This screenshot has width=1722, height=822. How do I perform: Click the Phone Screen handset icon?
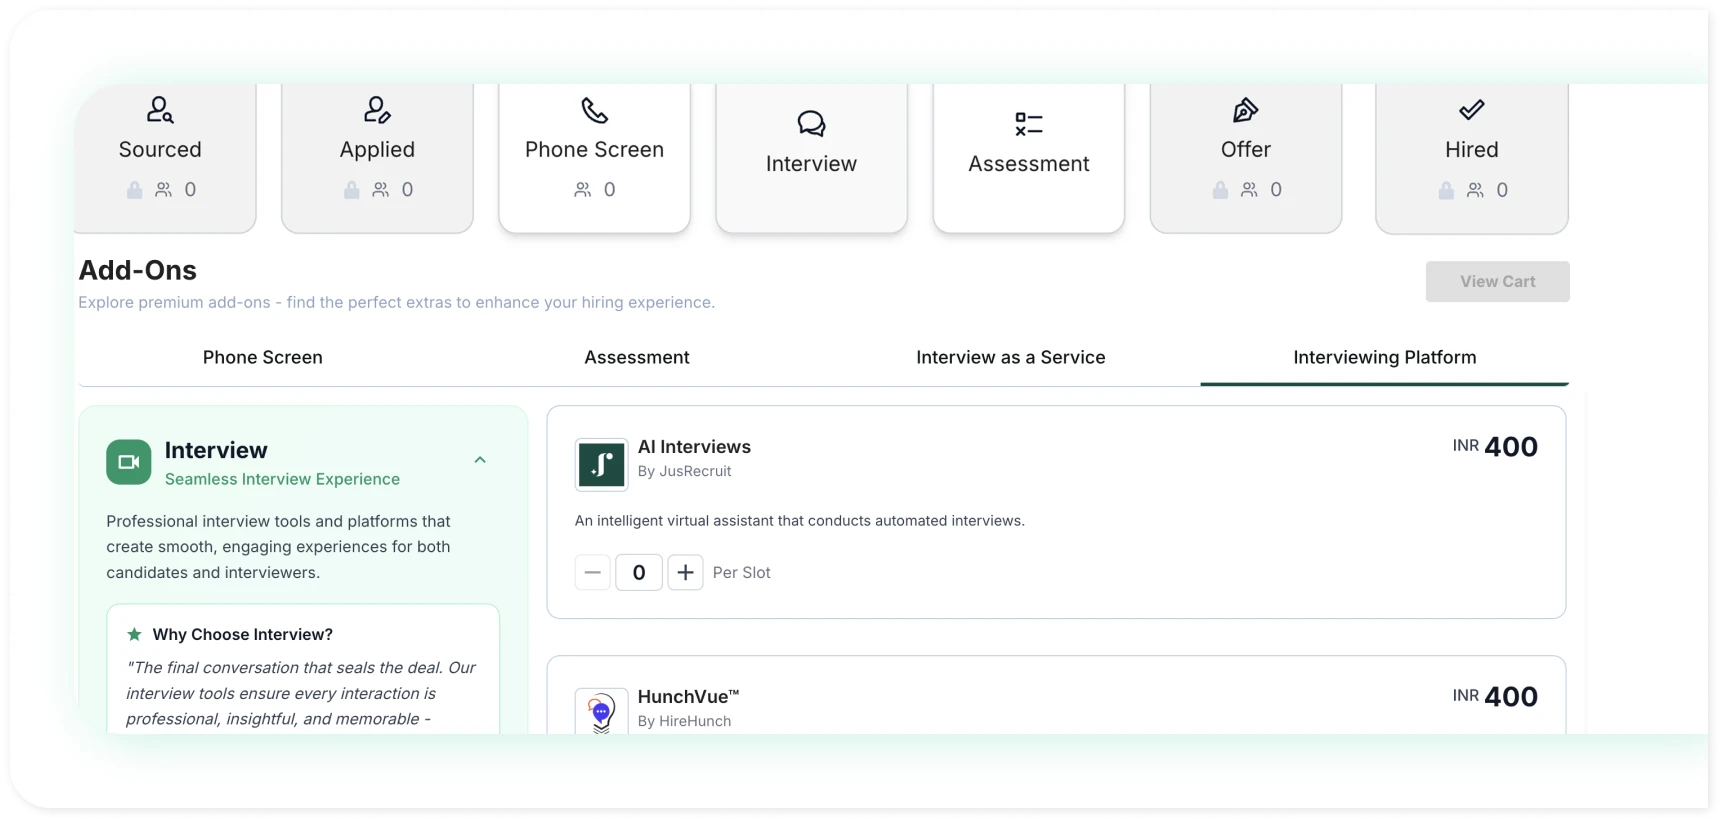tap(595, 110)
